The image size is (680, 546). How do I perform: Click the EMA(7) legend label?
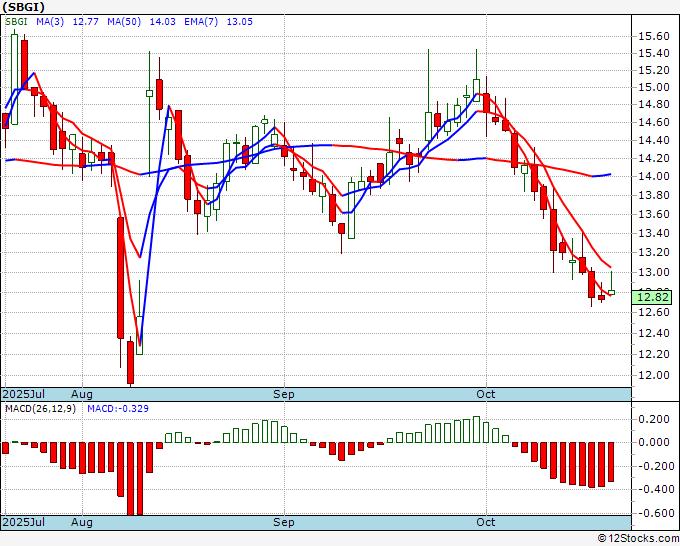coord(201,22)
